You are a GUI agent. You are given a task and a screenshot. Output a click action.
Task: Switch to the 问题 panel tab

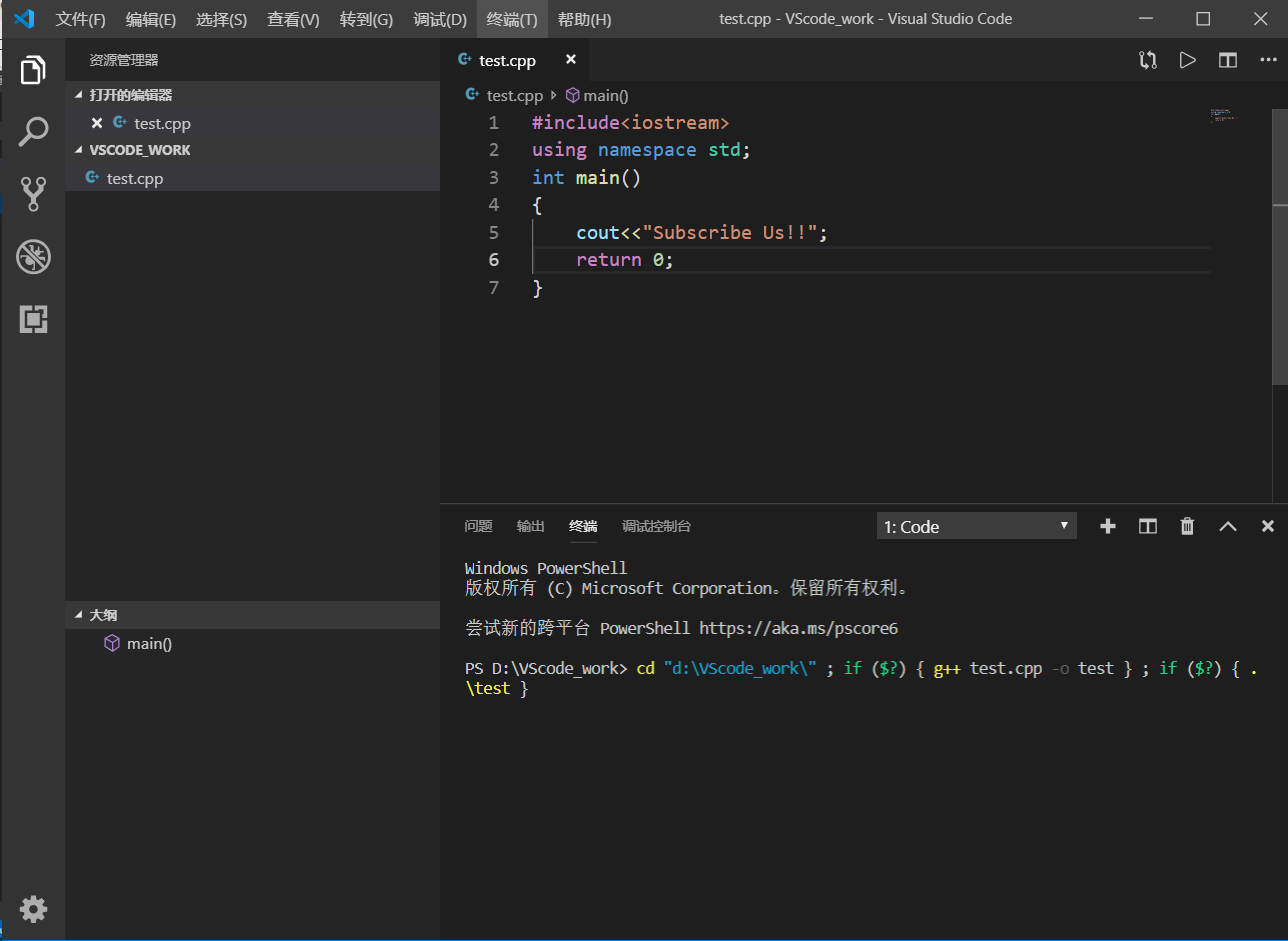coord(478,526)
